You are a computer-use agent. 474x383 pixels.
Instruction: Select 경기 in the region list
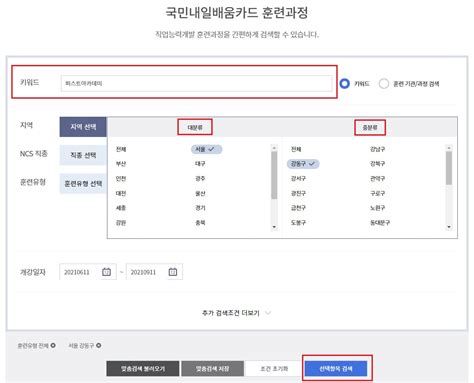[200, 208]
